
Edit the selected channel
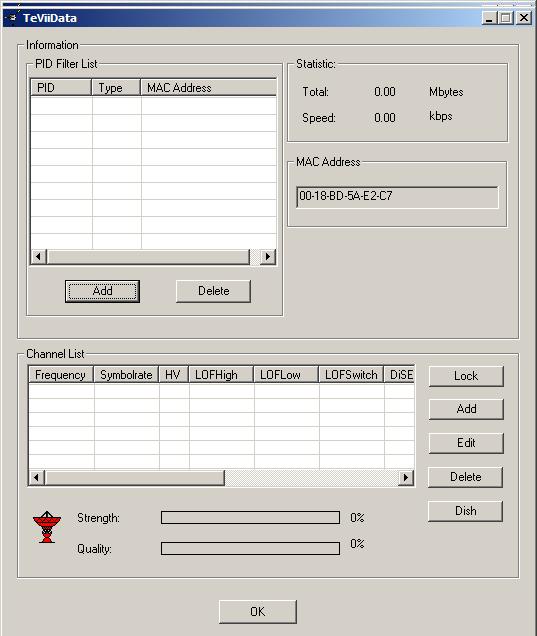pos(466,443)
